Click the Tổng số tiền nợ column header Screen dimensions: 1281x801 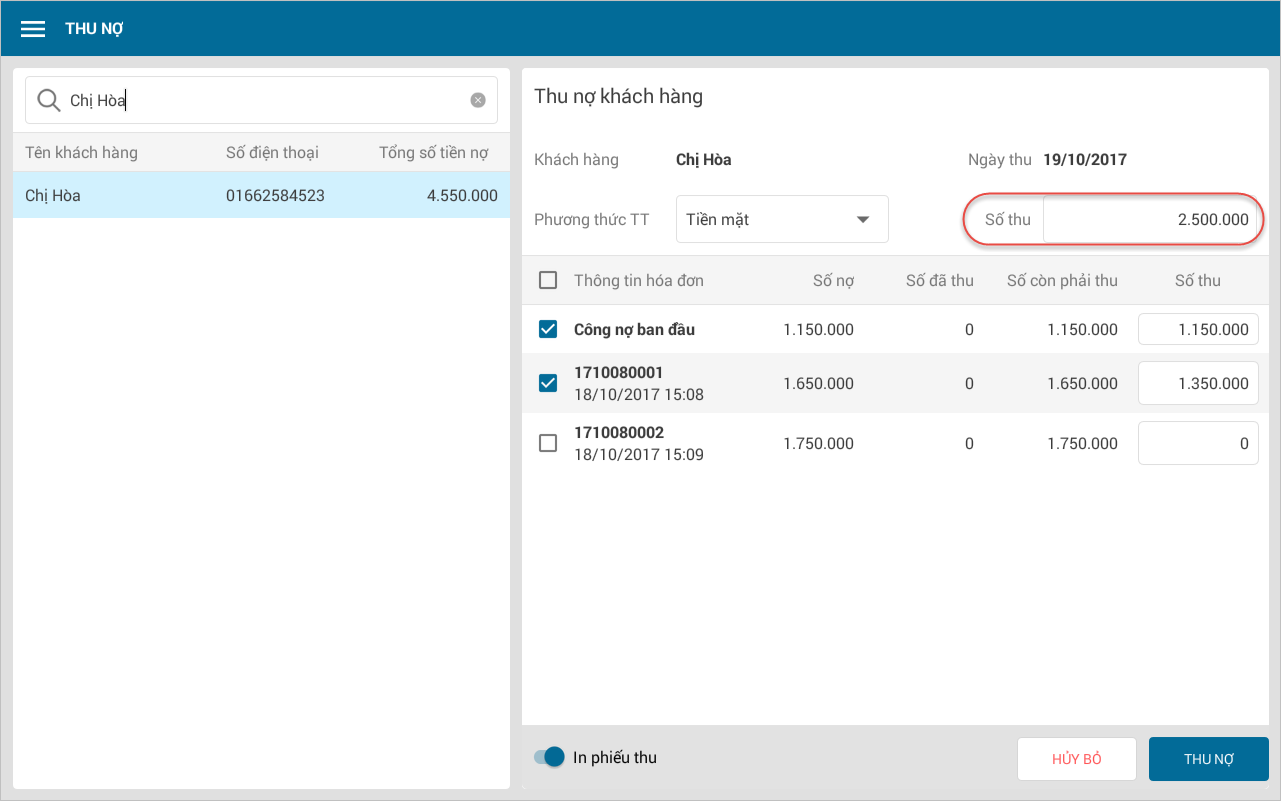(434, 153)
